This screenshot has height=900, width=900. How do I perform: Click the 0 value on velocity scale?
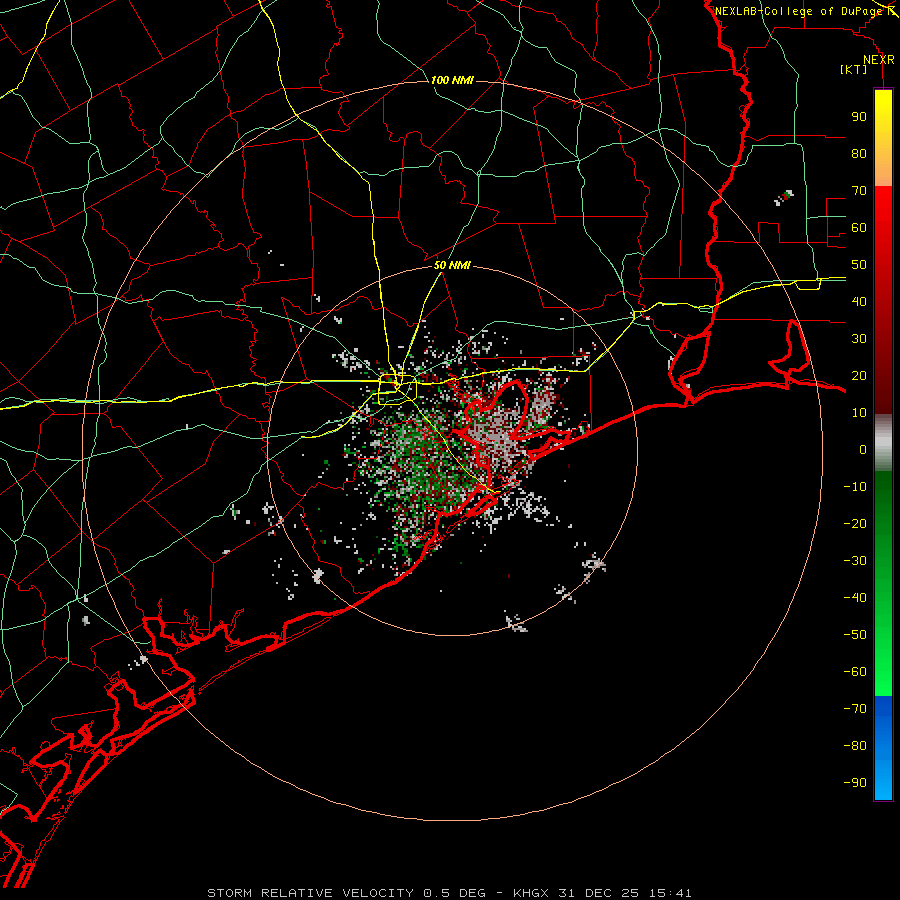click(863, 449)
